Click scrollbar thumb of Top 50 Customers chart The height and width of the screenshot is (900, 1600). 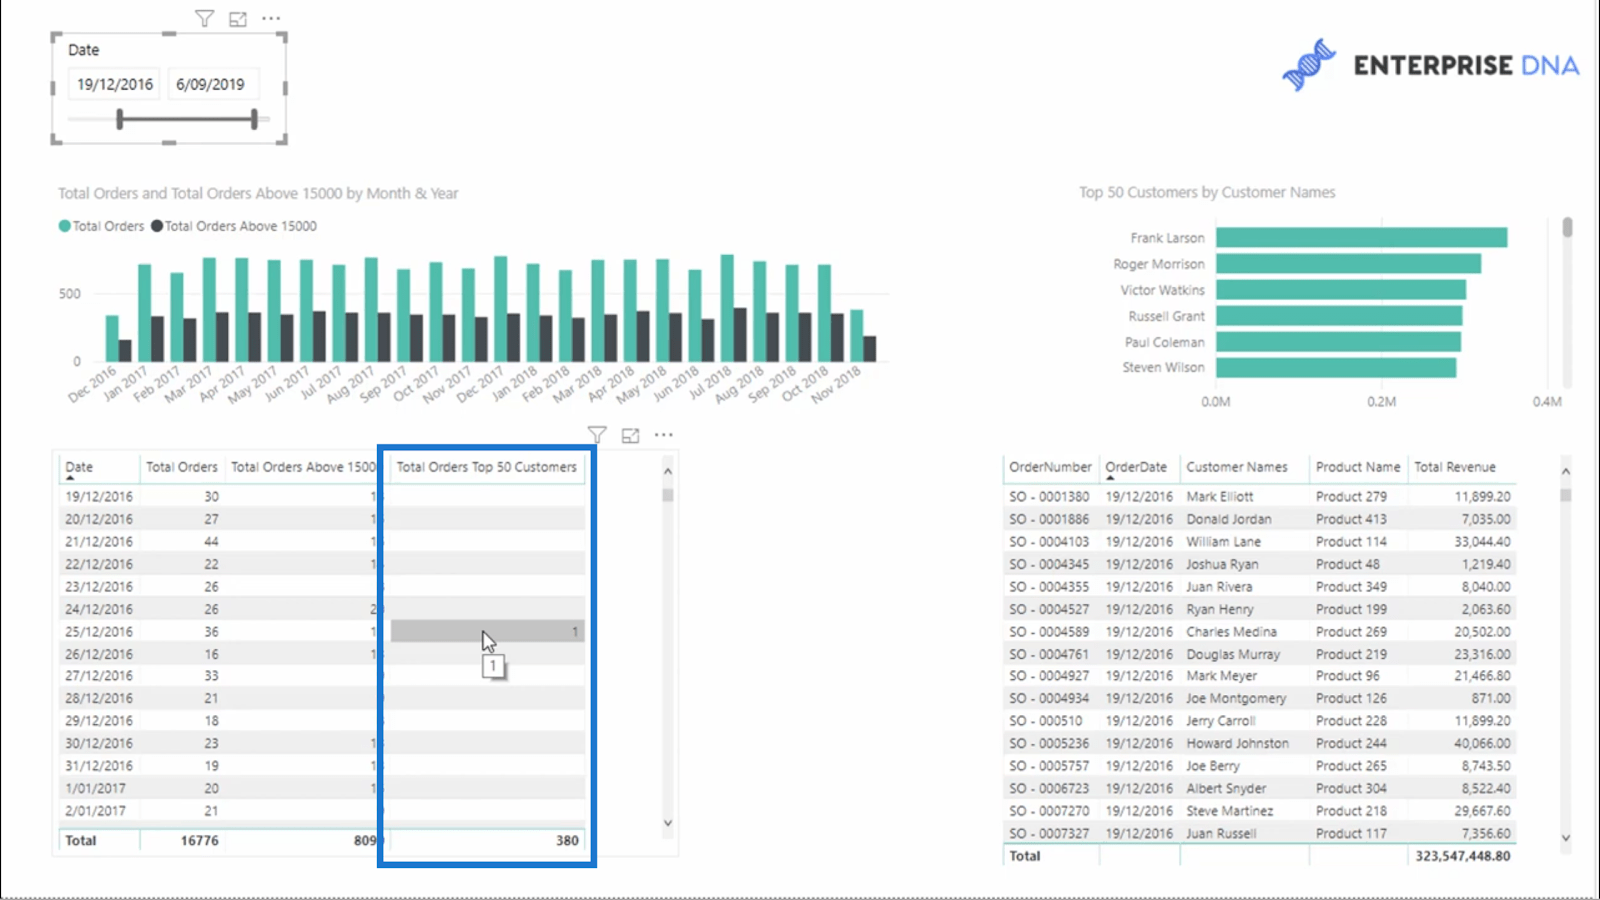(1567, 227)
